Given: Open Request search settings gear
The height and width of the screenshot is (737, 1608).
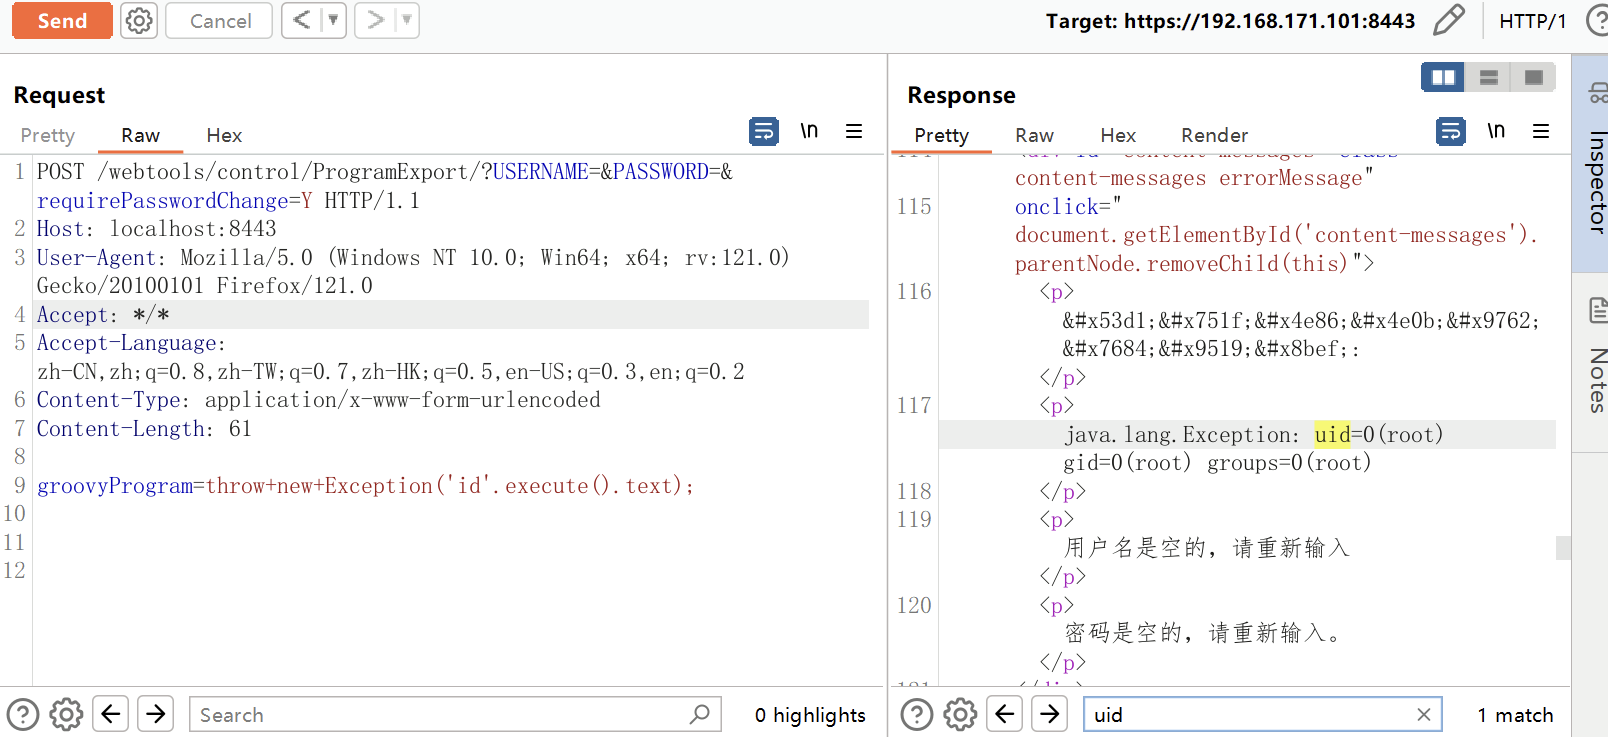Looking at the screenshot, I should click(67, 714).
